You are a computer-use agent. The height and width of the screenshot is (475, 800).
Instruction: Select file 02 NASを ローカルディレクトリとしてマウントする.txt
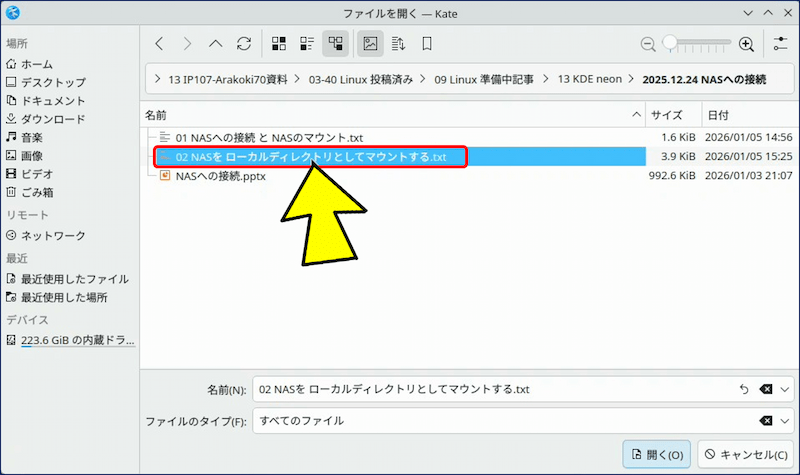point(311,157)
